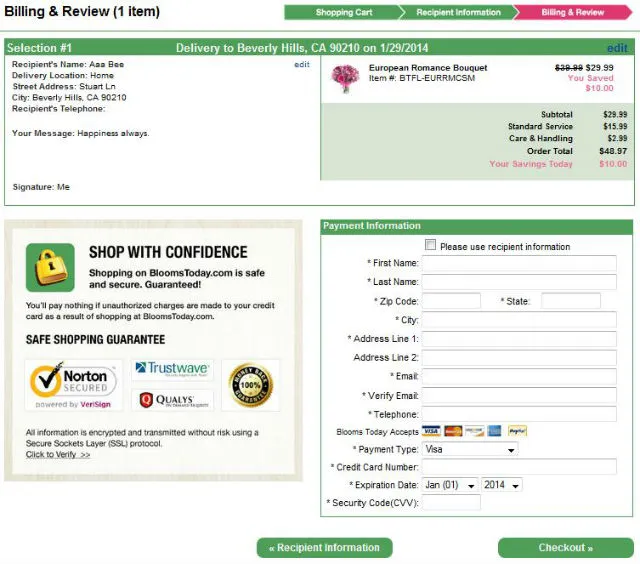Viewport: 640px width, 564px height.
Task: Click the Trustwave security logo
Action: (172, 369)
